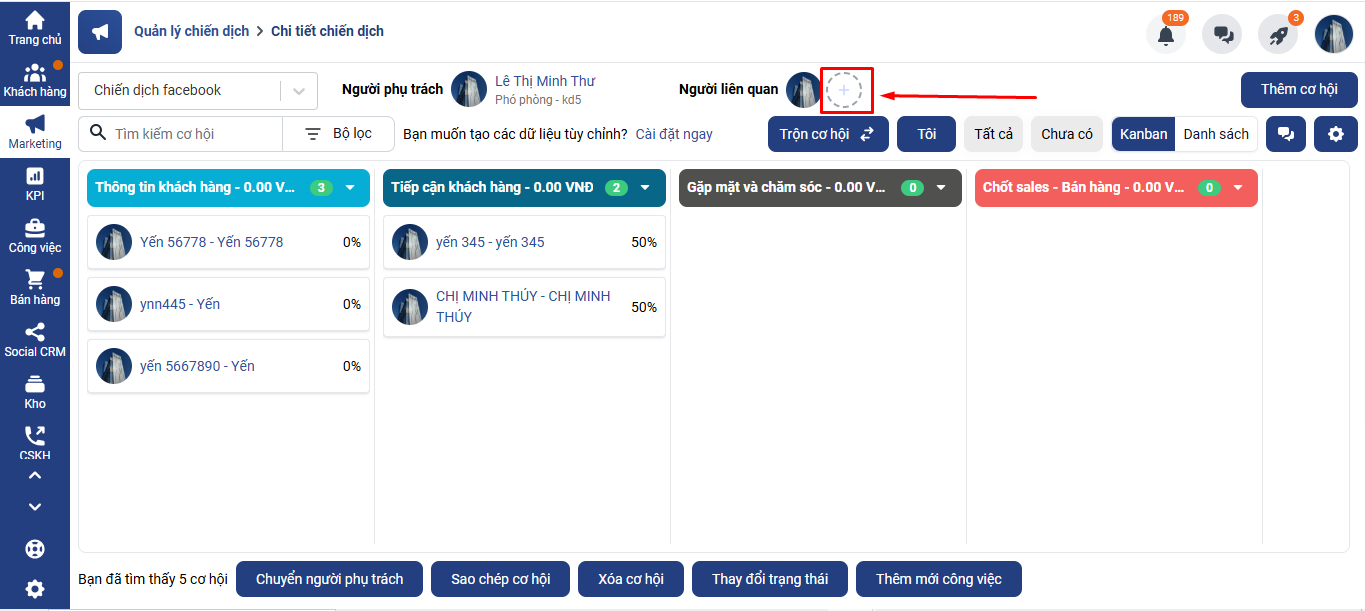Click the notification bell icon

click(1165, 35)
